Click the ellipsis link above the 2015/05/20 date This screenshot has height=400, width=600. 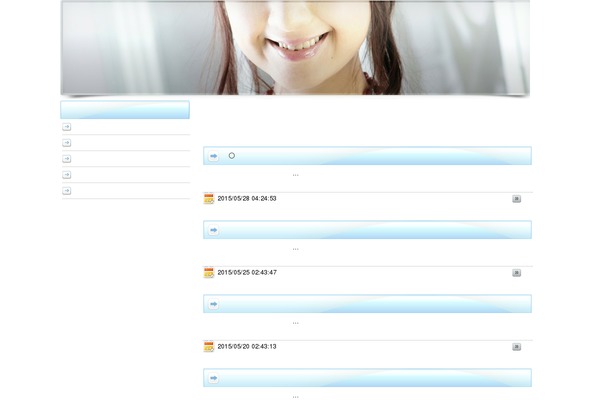(295, 323)
